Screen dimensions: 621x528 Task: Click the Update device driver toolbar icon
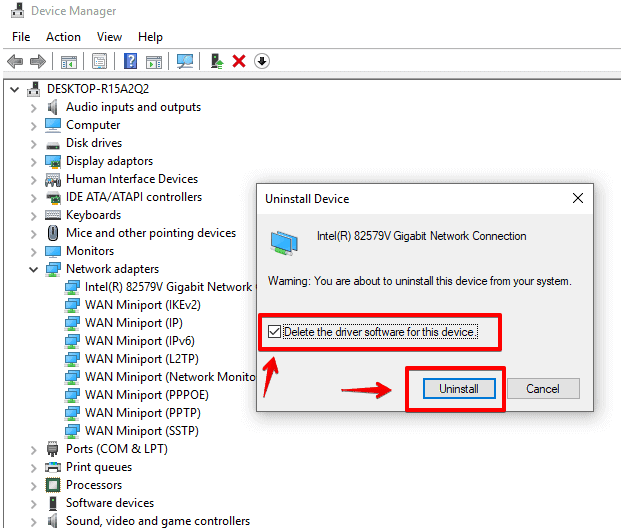pyautogui.click(x=217, y=61)
